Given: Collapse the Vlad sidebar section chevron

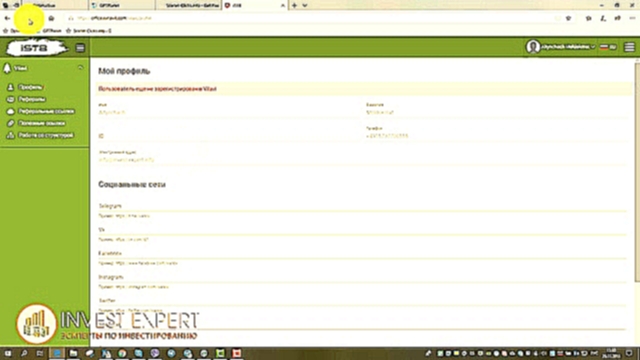Looking at the screenshot, I should tap(80, 68).
